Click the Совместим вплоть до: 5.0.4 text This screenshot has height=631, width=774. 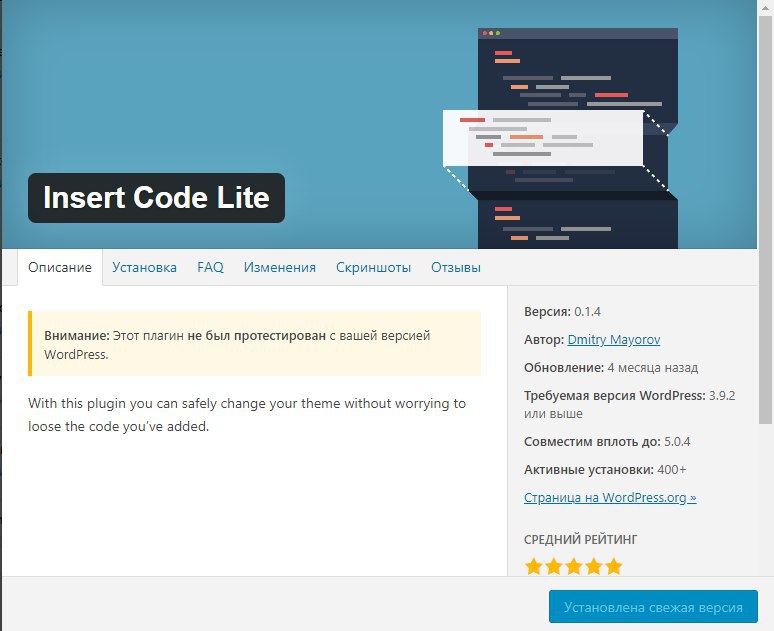tap(607, 441)
